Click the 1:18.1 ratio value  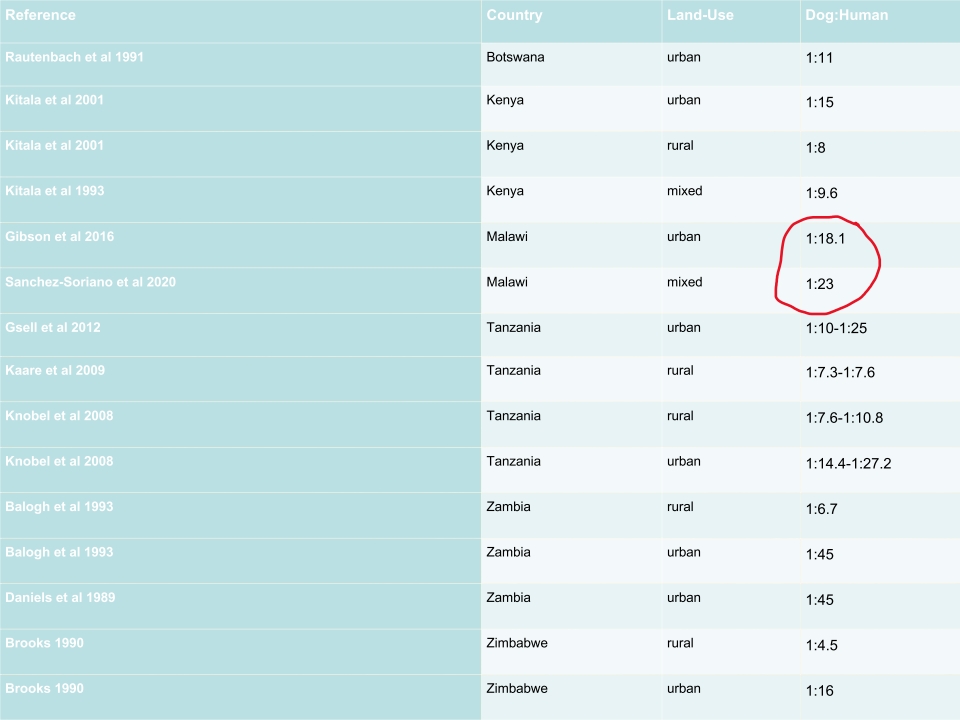pyautogui.click(x=825, y=239)
